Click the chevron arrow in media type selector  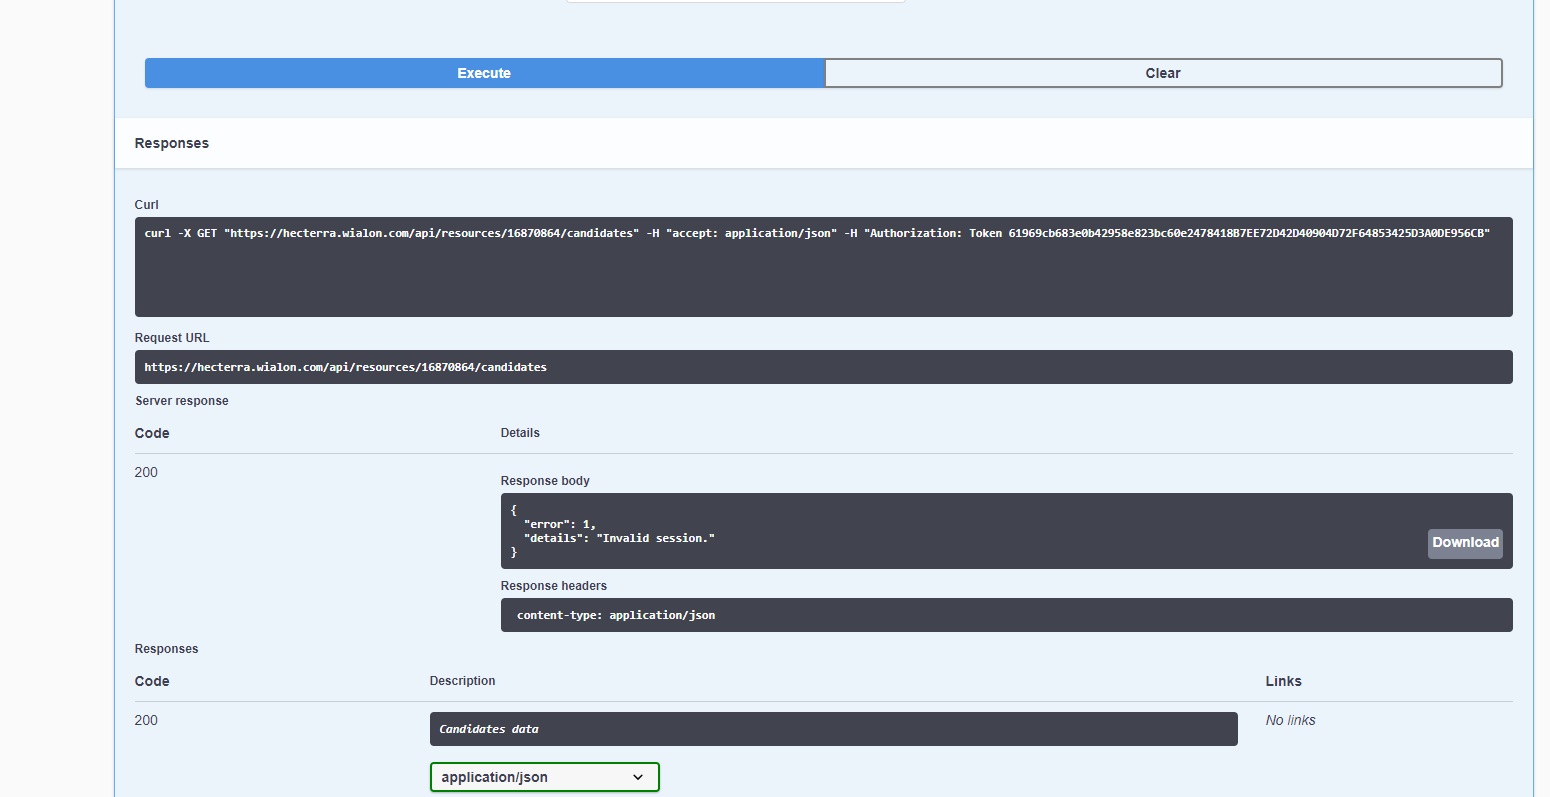638,777
